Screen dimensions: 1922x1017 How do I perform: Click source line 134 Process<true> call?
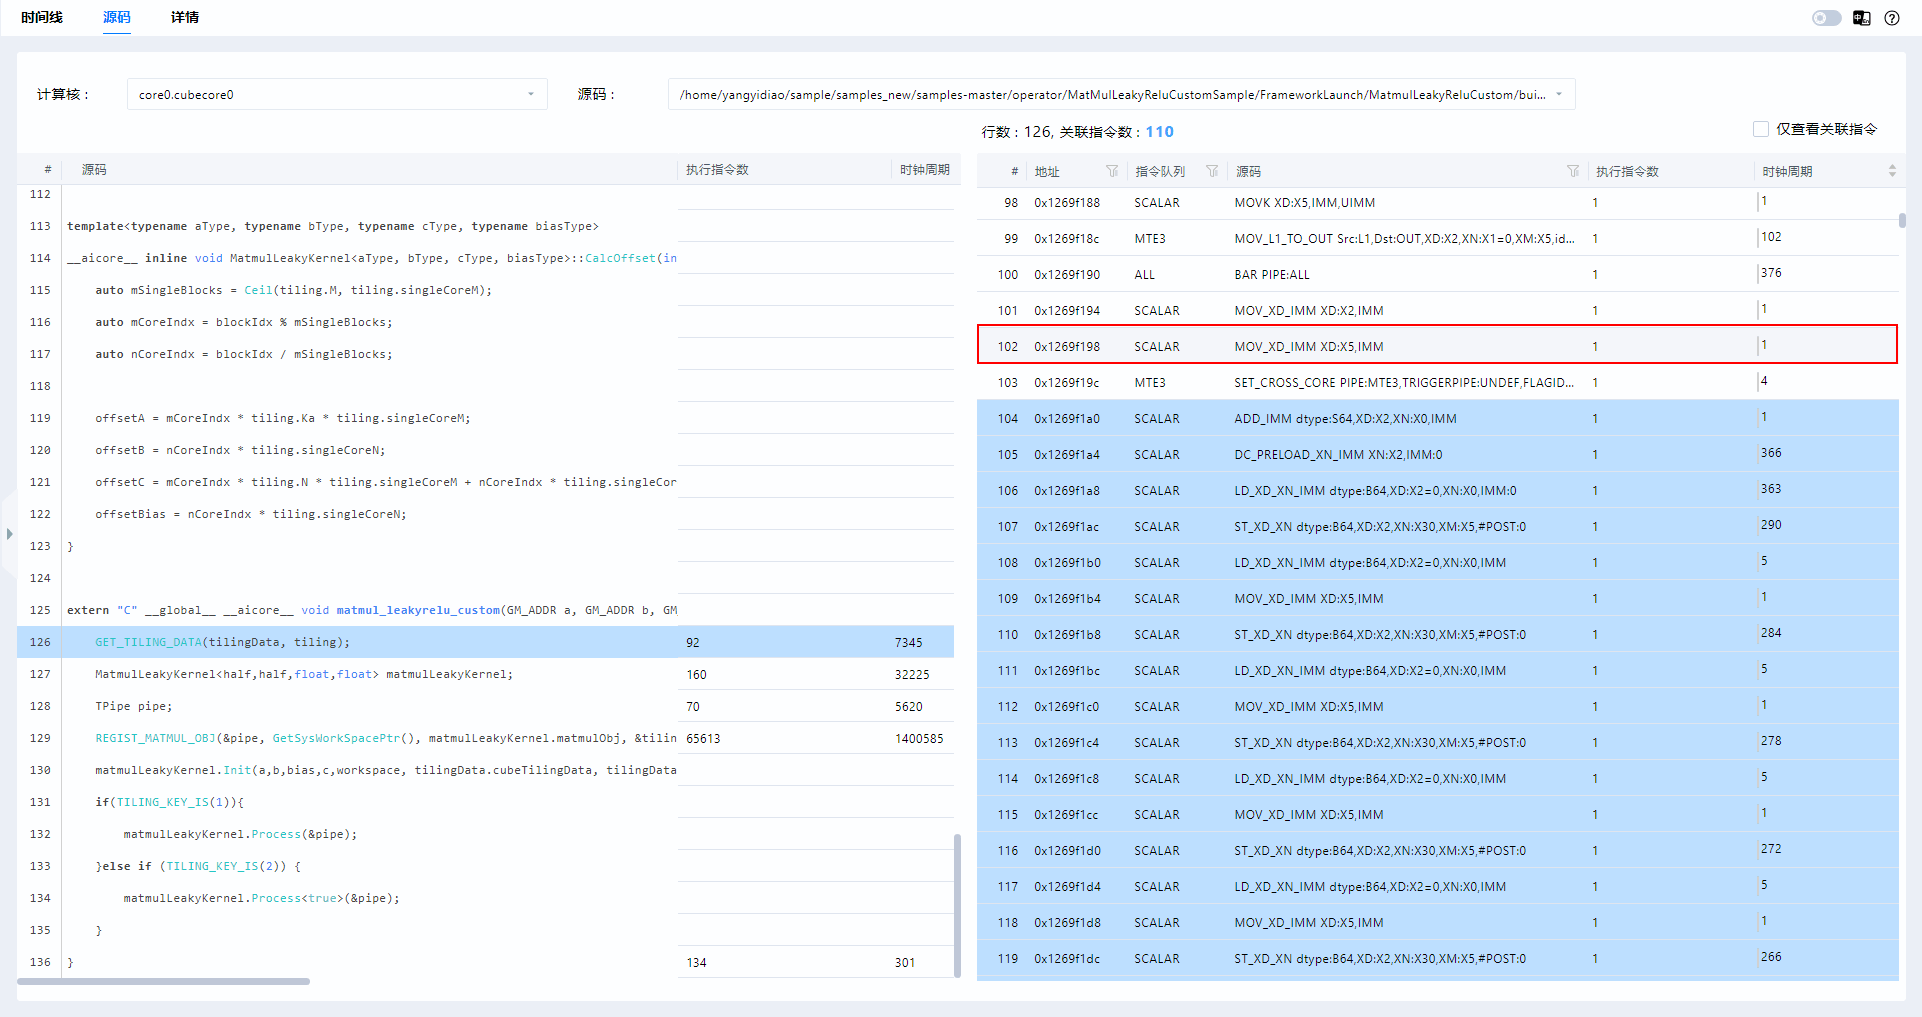coord(485,898)
